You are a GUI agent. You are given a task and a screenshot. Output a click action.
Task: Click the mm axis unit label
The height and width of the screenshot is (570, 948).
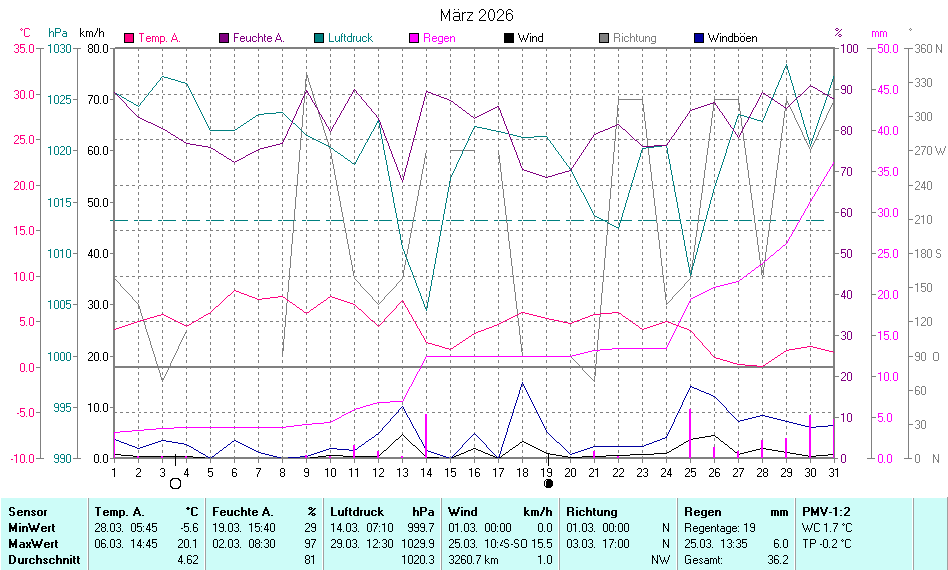pyautogui.click(x=879, y=33)
